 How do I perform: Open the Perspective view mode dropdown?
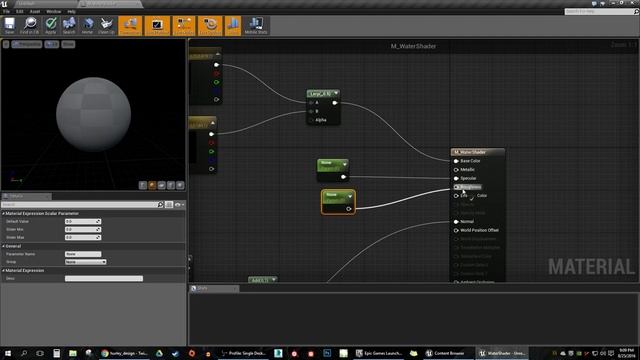pyautogui.click(x=27, y=44)
